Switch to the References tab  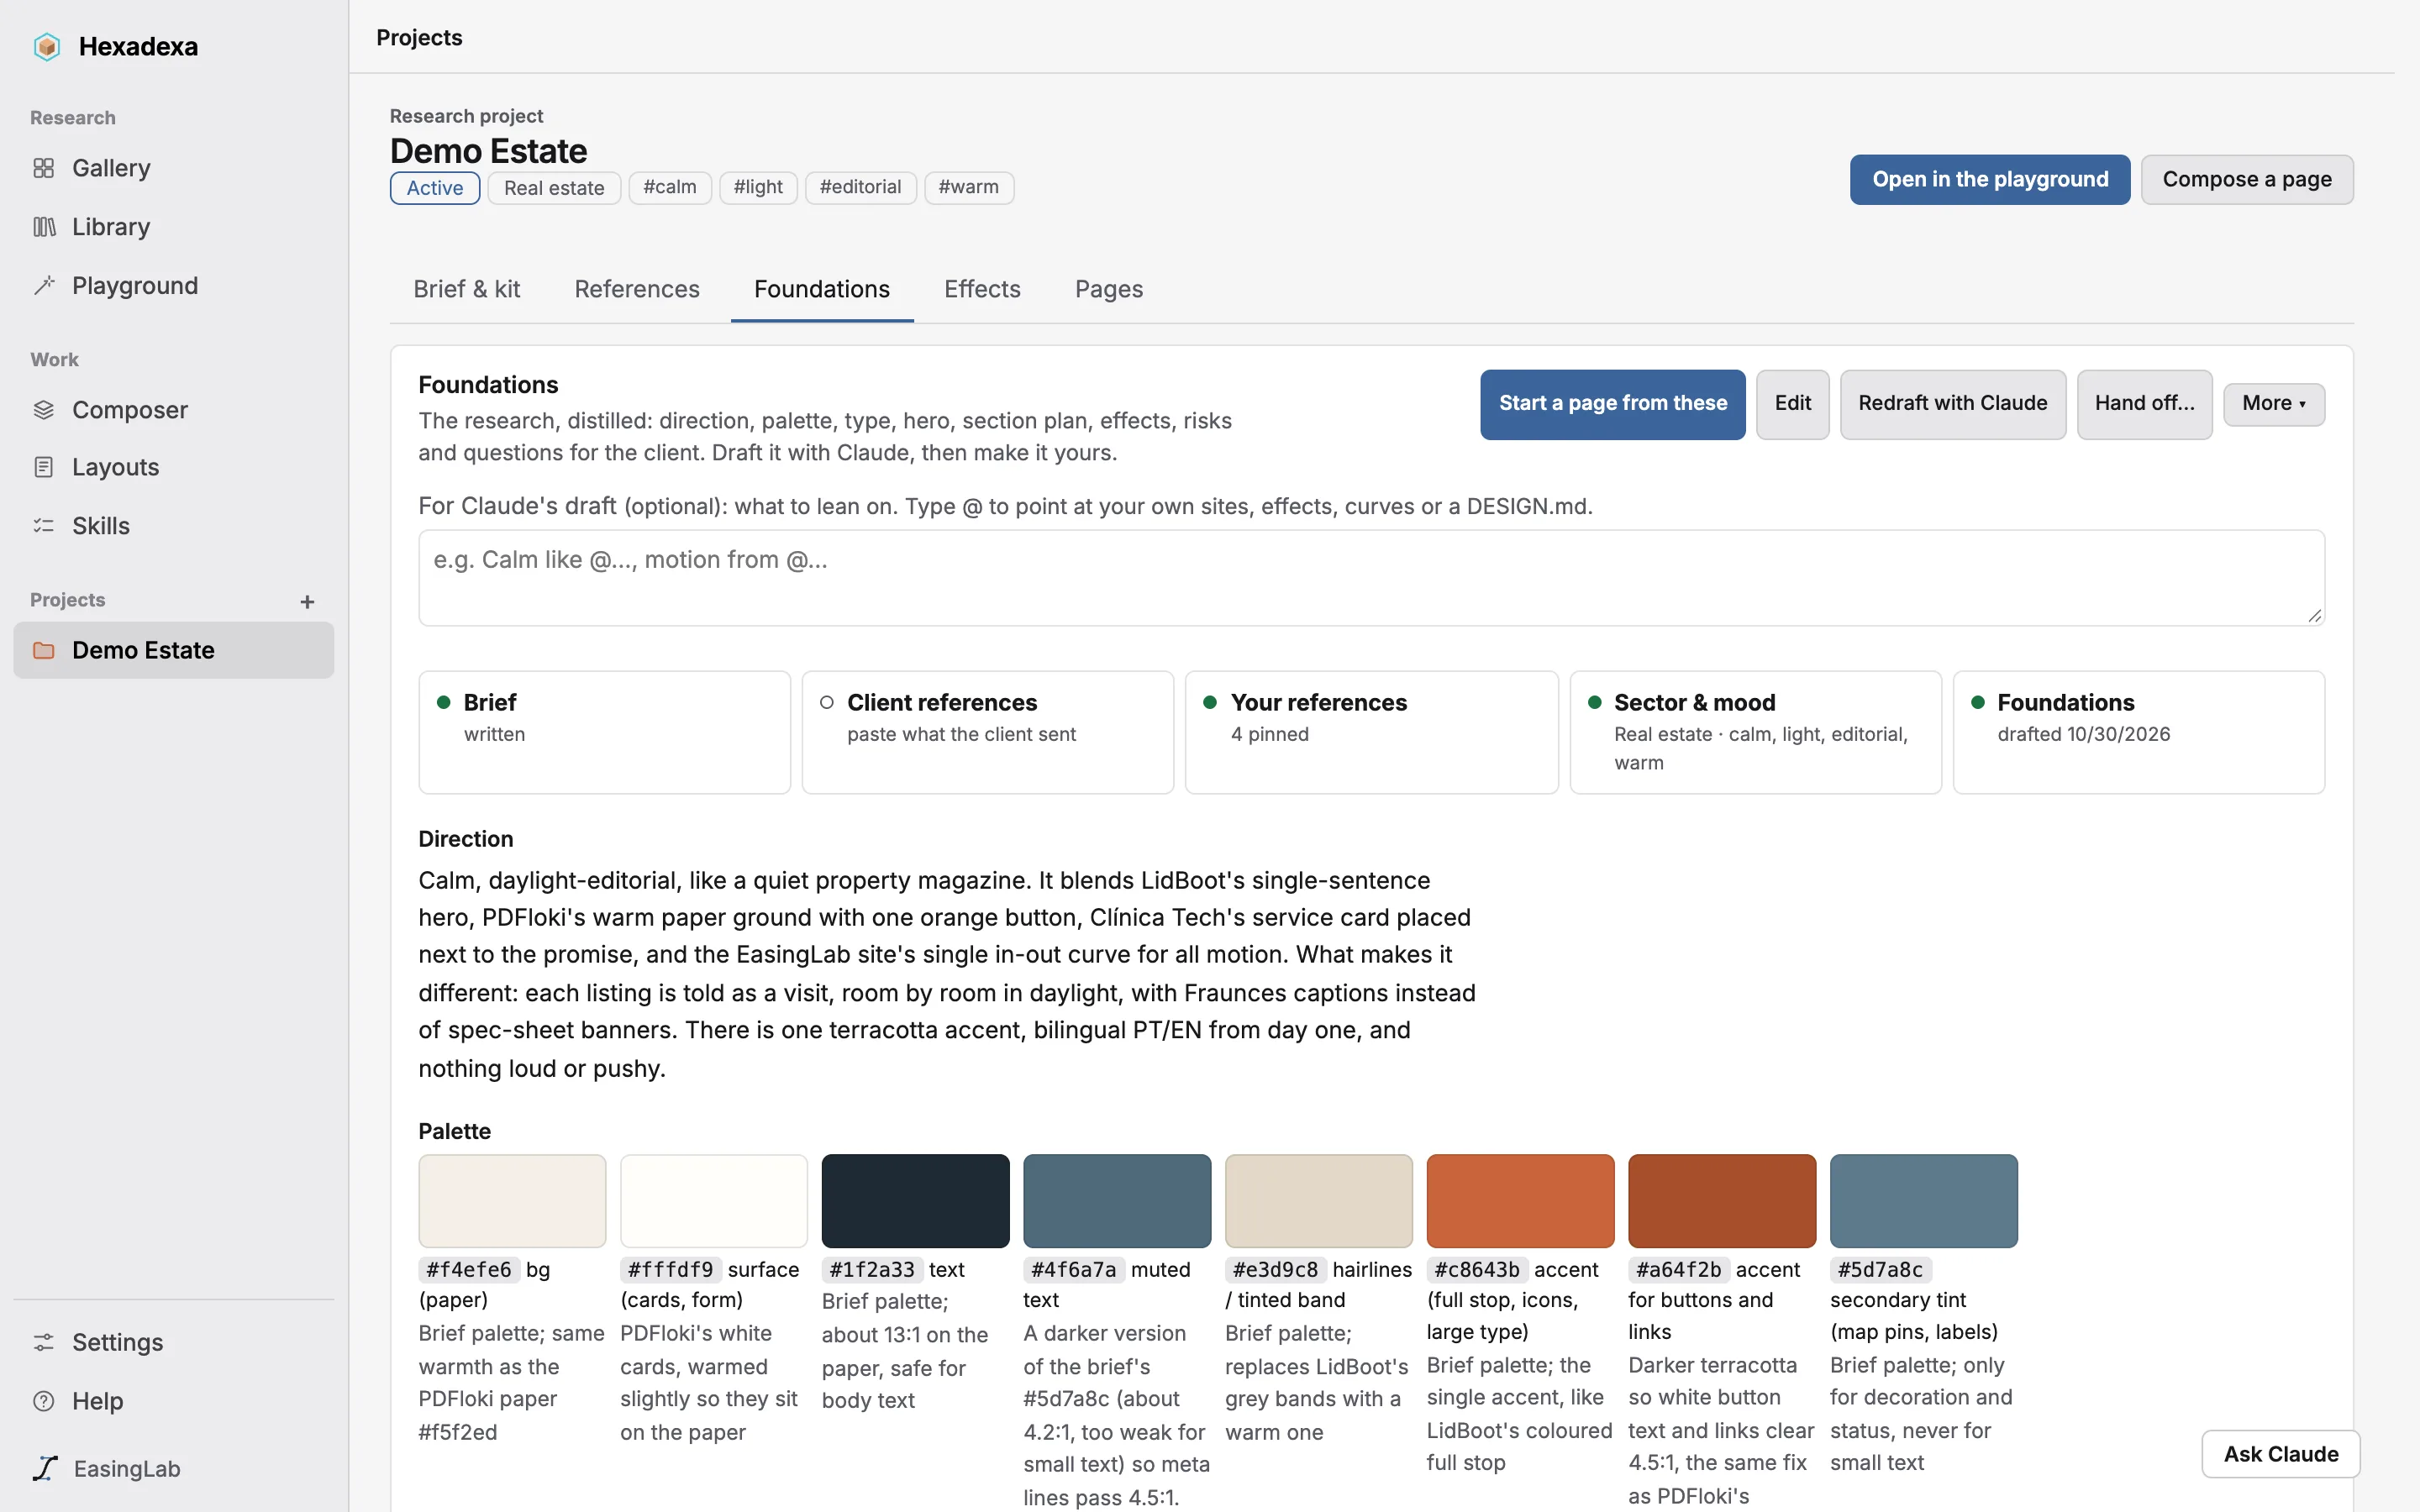click(637, 290)
